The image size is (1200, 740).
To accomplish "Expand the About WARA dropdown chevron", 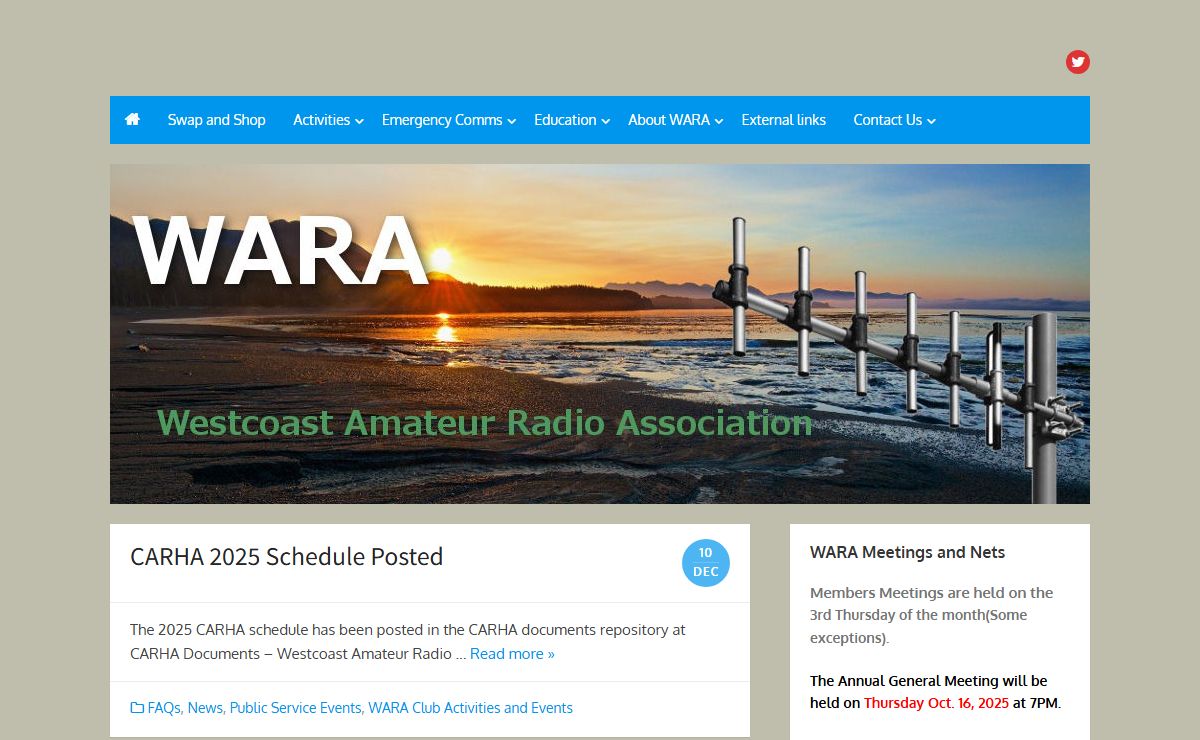I will [719, 121].
